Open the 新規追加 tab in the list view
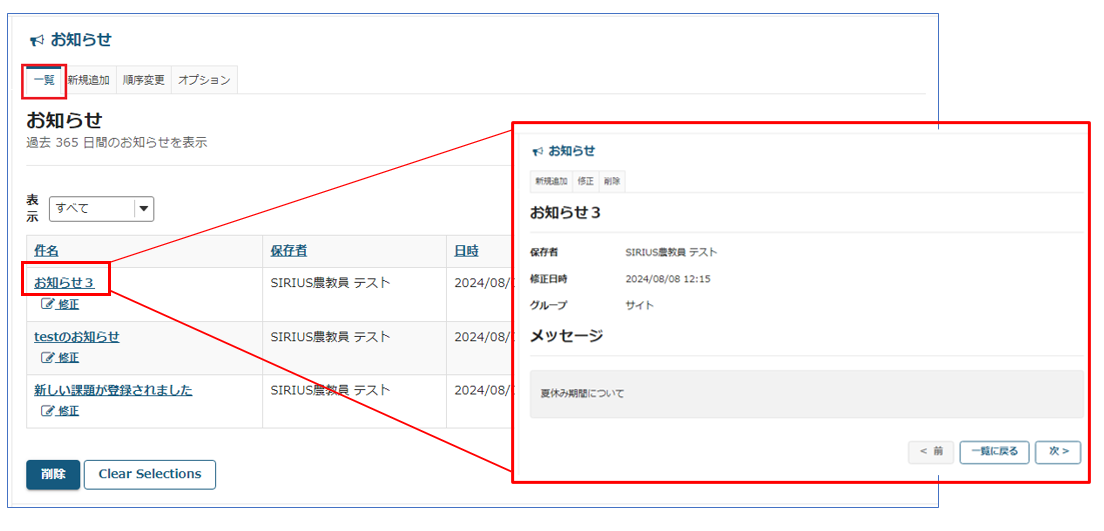Screen dimensions: 1104x531 [89, 80]
